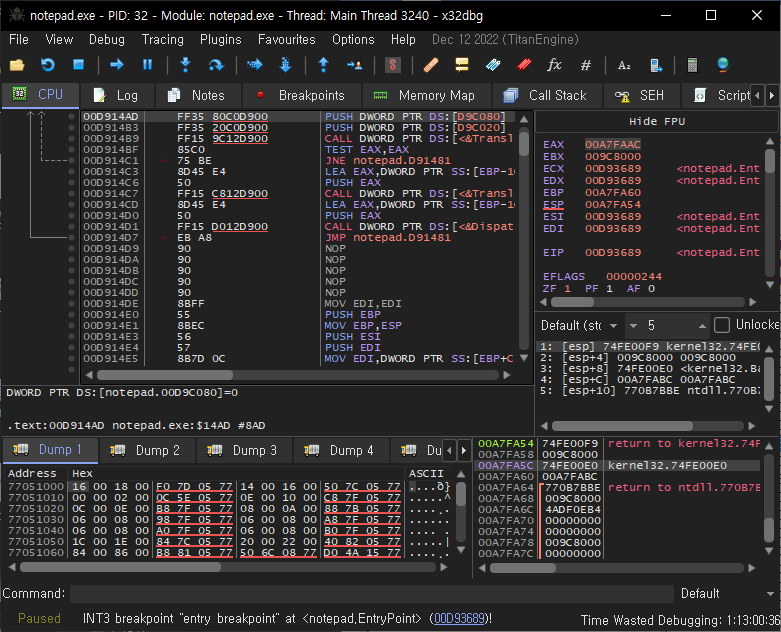Click the Step into icon
This screenshot has width=781, height=632.
185,65
